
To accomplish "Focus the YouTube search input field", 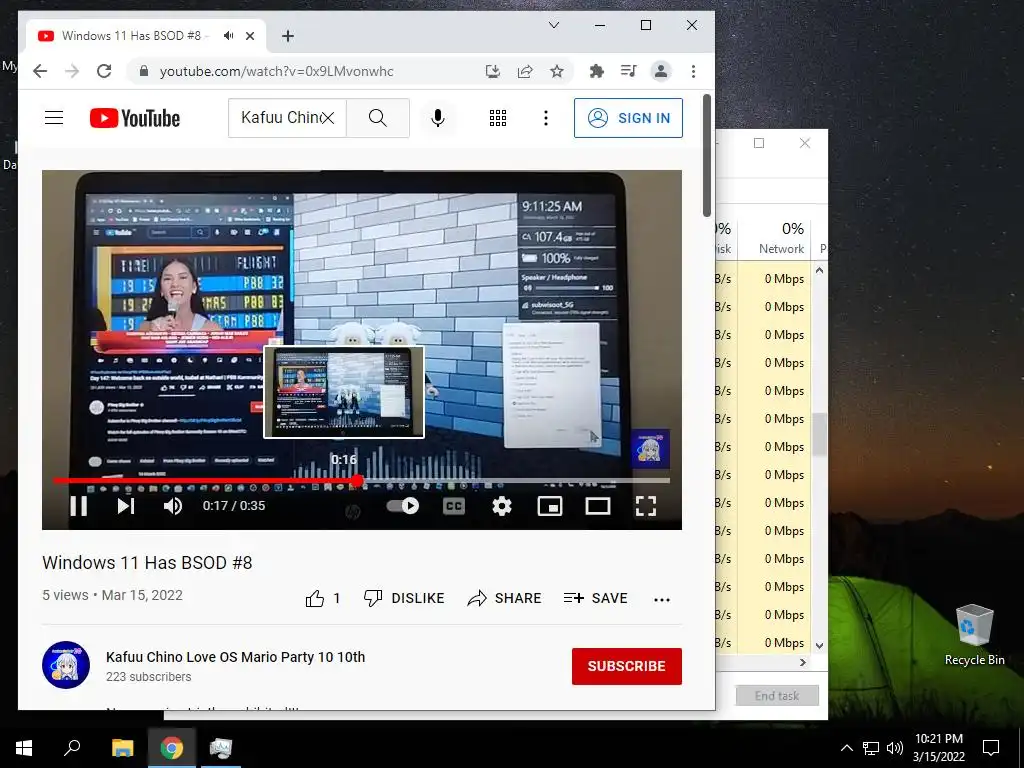I will [x=281, y=118].
